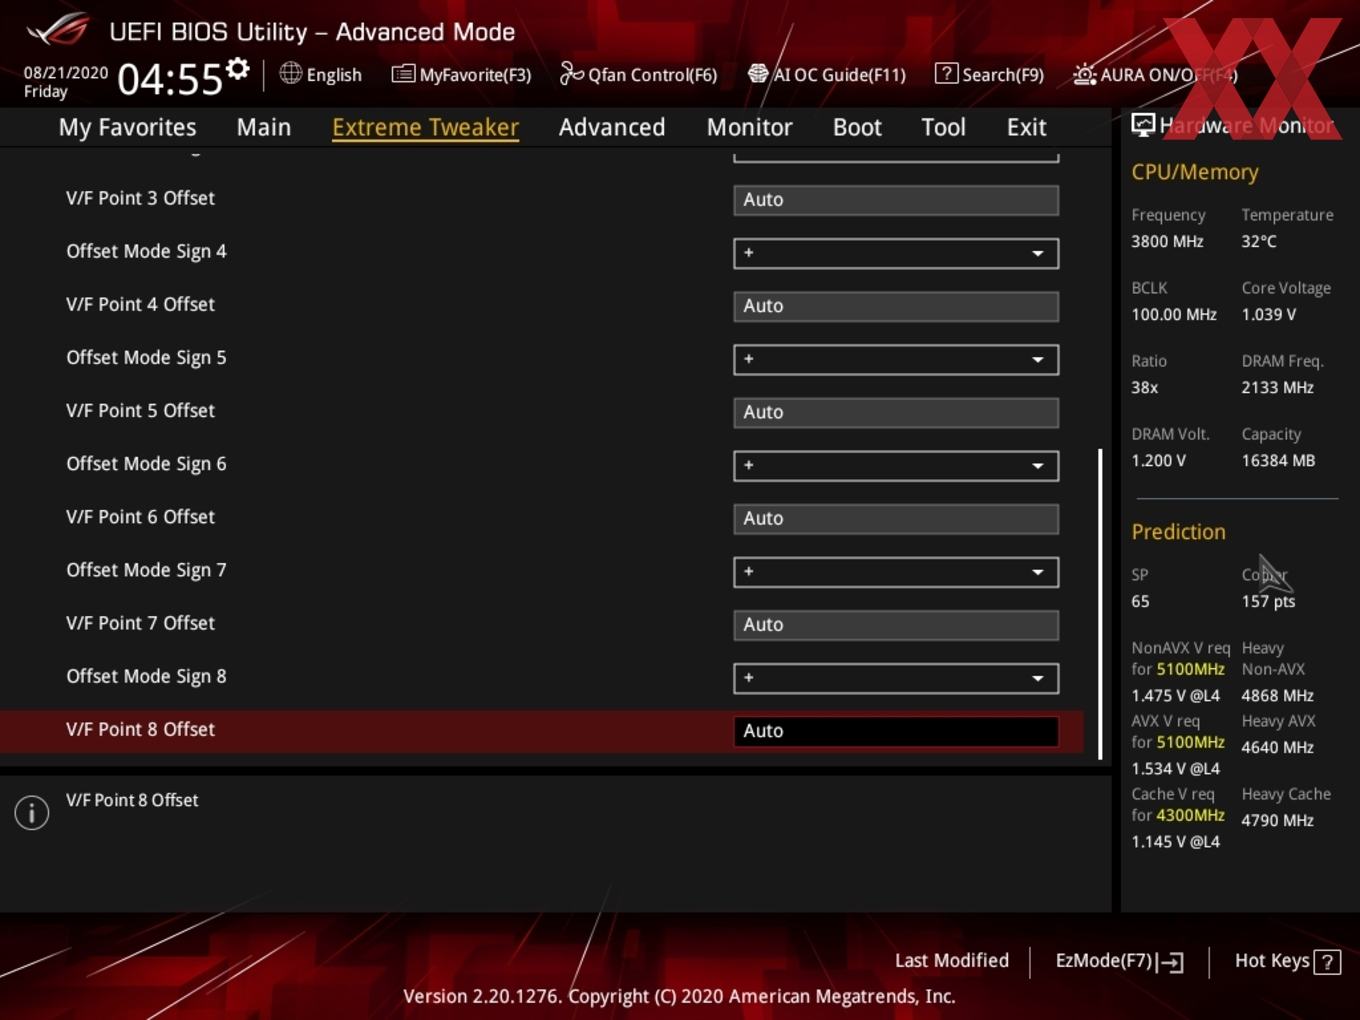
Task: Click the Search question mark icon
Action: pos(946,73)
